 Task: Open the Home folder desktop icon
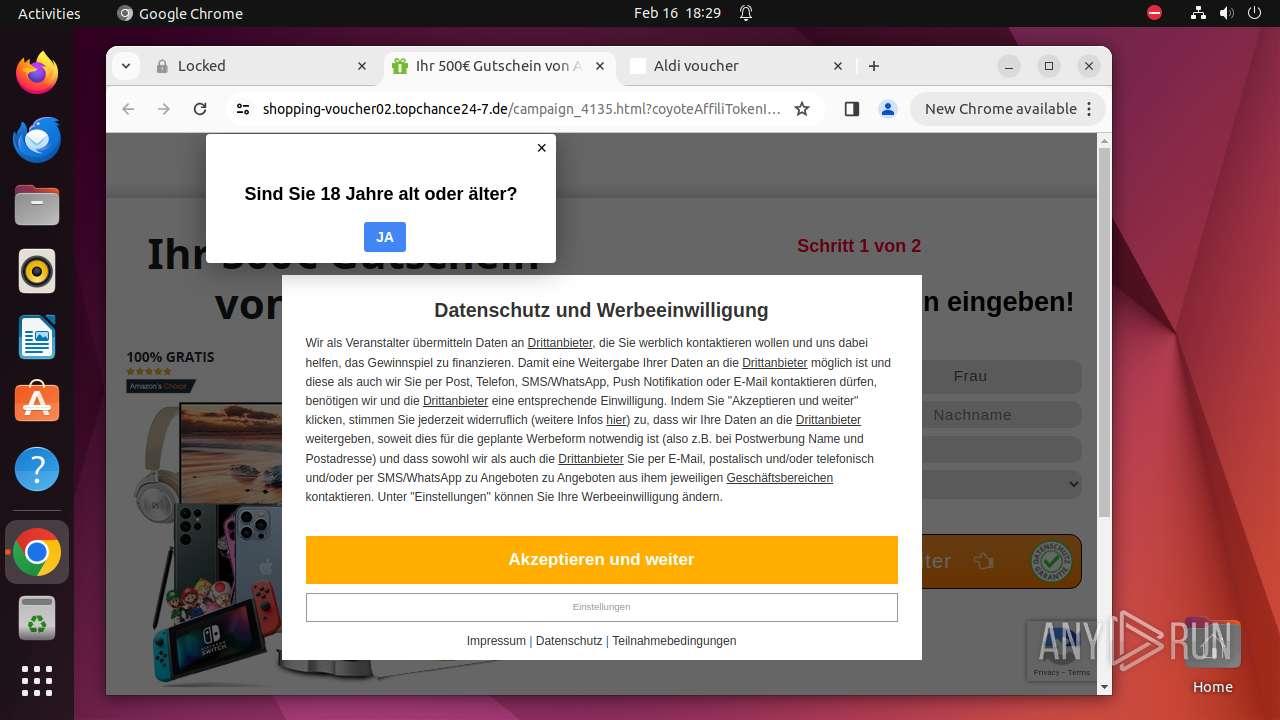click(1212, 655)
